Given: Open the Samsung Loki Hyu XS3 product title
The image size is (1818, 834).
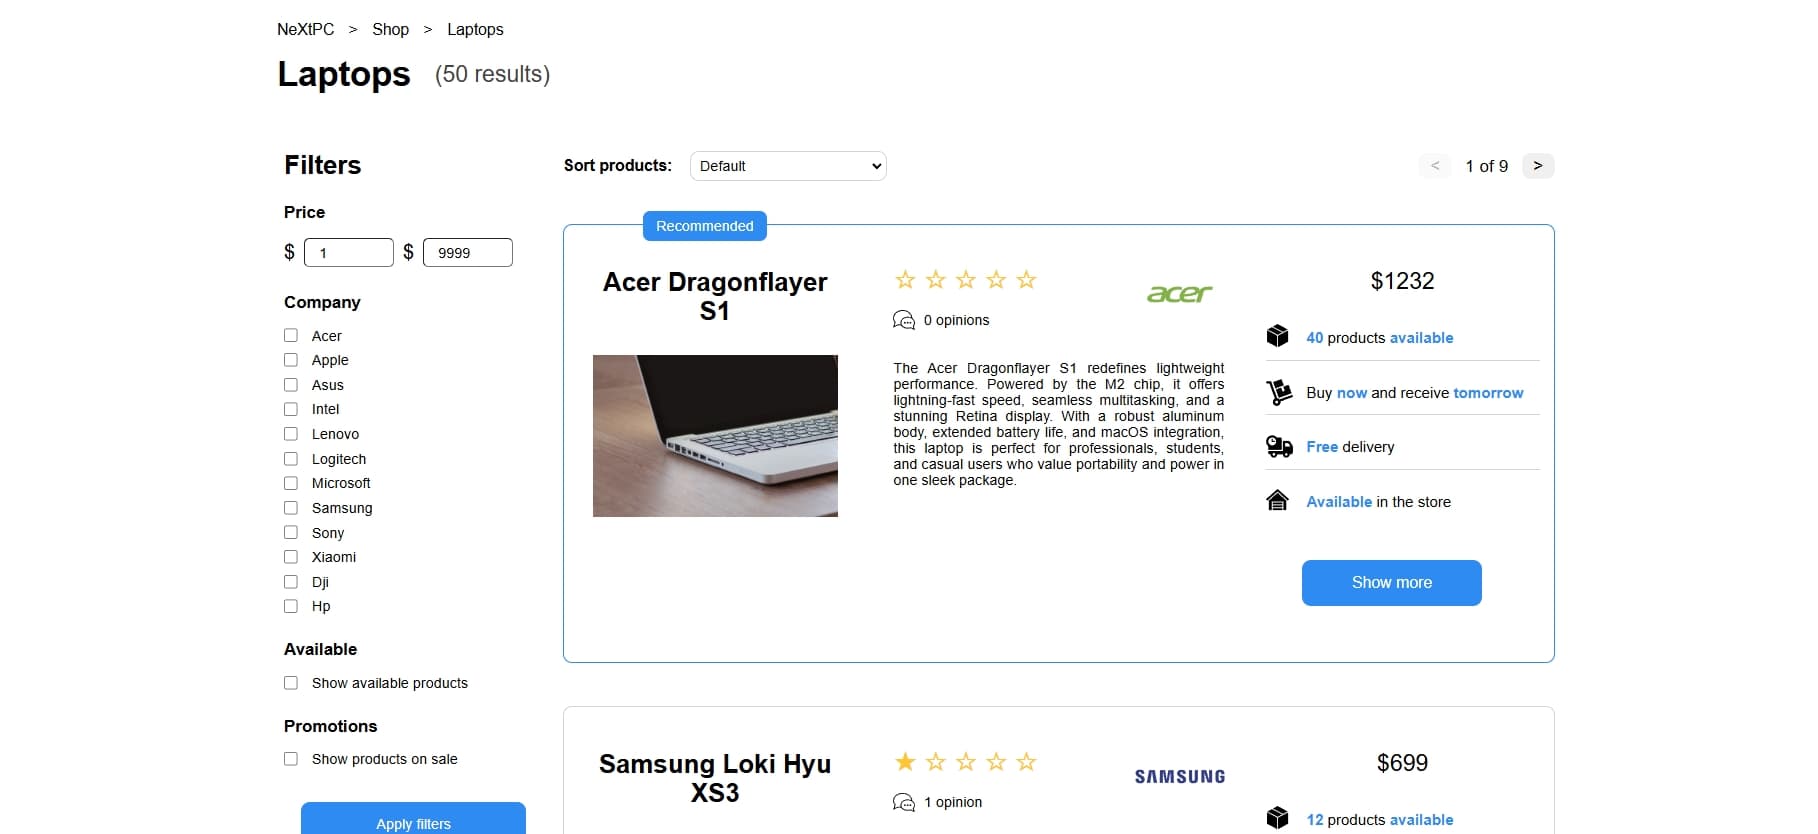Looking at the screenshot, I should (715, 778).
